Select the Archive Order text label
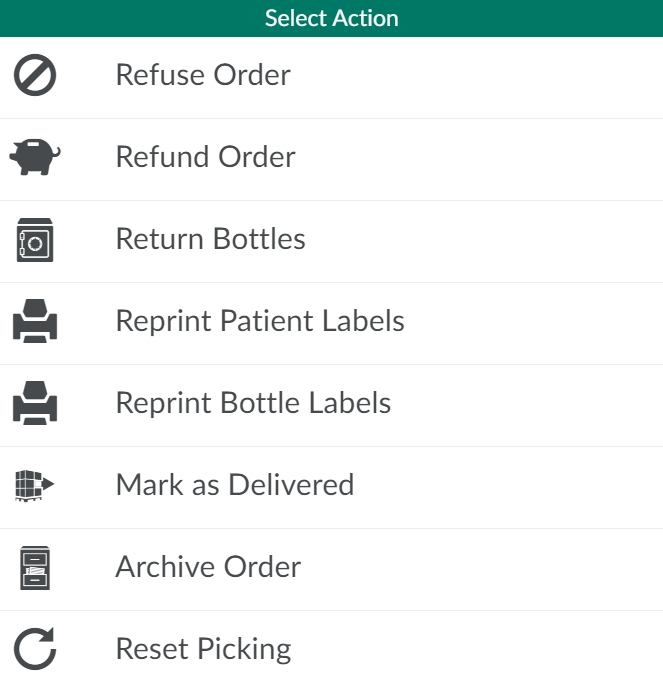This screenshot has height=689, width=663. (x=208, y=567)
